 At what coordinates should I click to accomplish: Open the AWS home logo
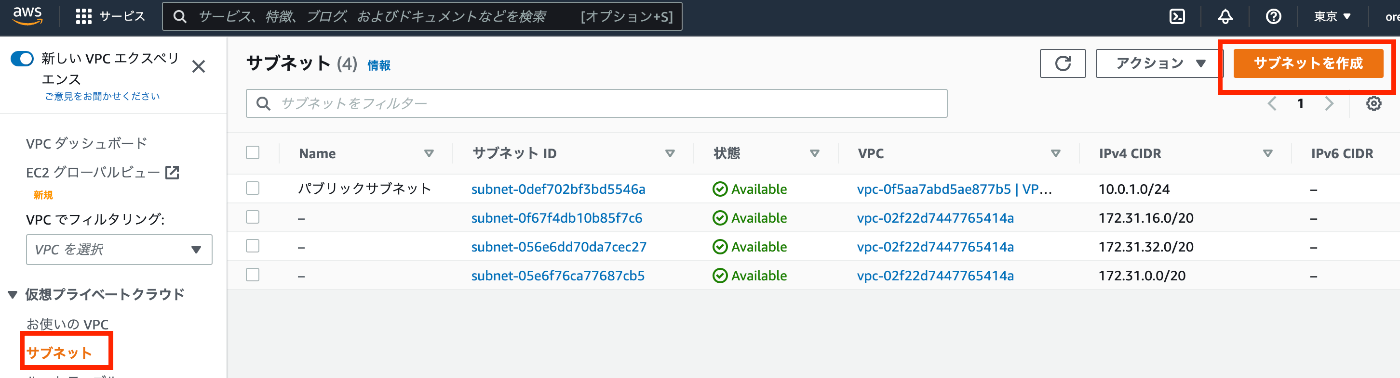27,17
